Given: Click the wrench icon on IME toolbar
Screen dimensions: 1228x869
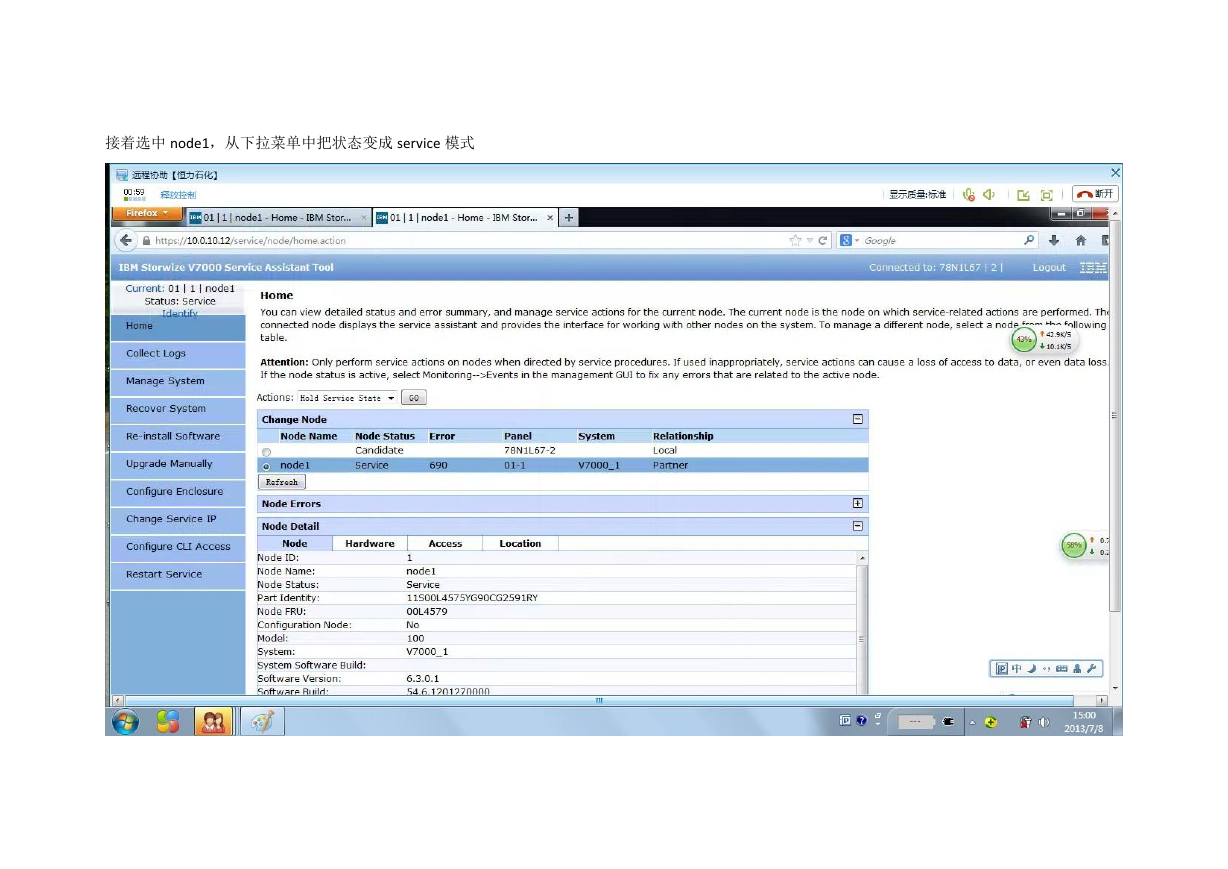Looking at the screenshot, I should click(1092, 669).
